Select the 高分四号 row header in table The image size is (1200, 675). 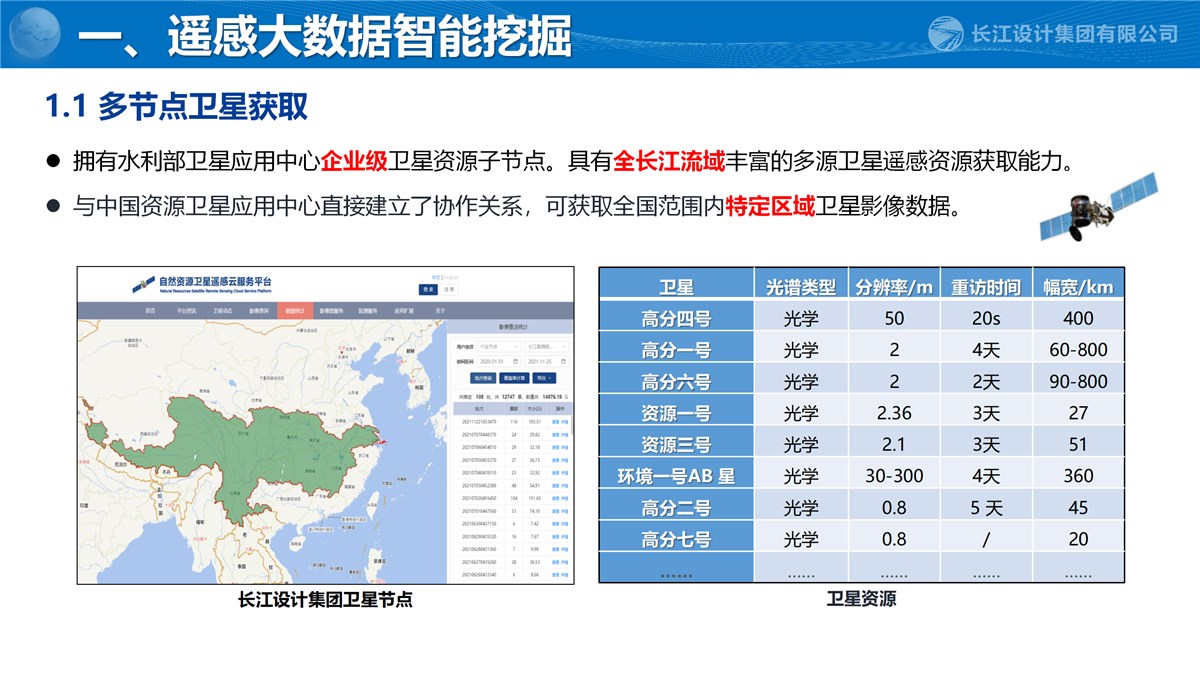[675, 319]
